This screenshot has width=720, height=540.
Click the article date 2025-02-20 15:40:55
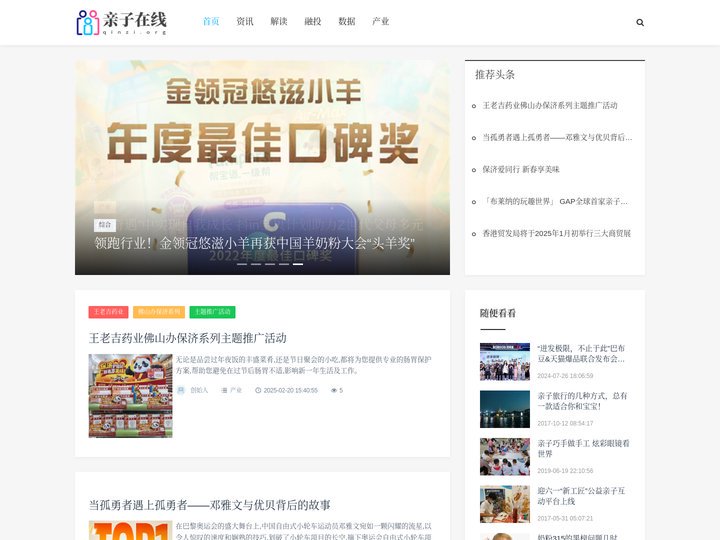[x=290, y=390]
